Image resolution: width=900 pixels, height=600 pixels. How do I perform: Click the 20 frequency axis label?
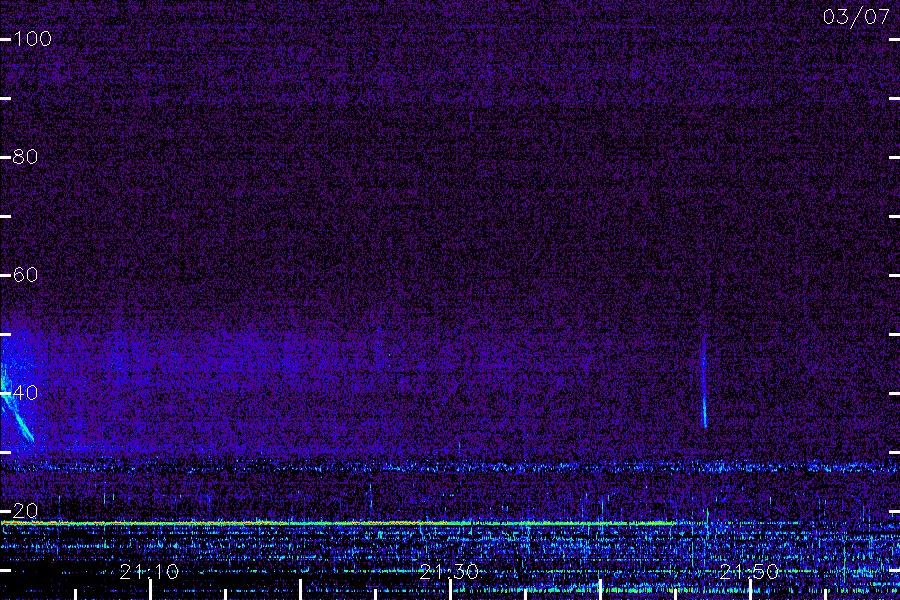point(25,510)
